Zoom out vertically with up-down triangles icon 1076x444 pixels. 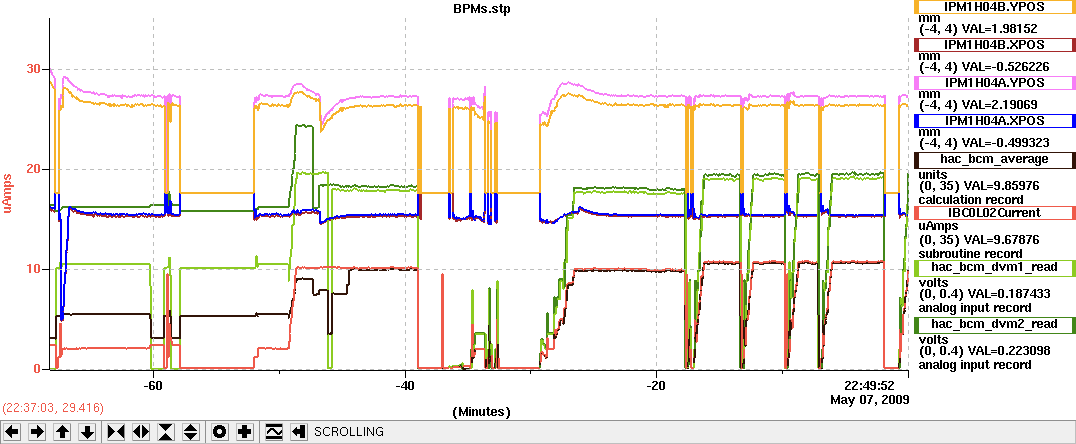coord(191,432)
